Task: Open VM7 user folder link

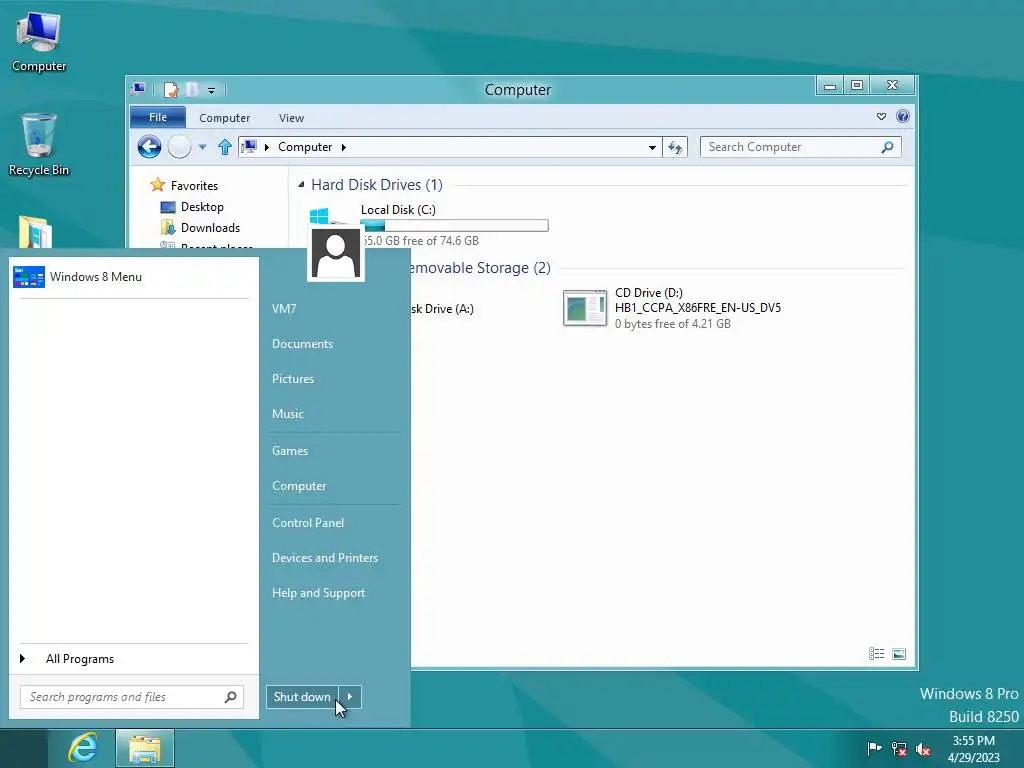Action: coord(284,308)
